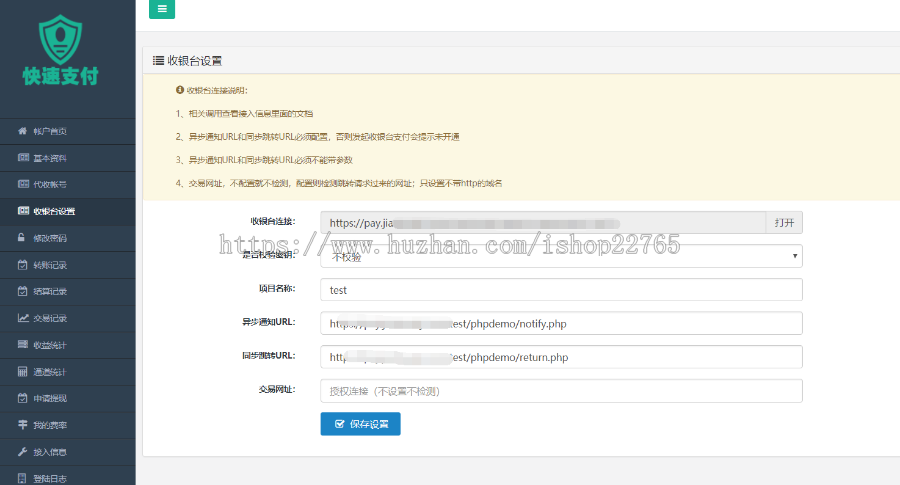Click the 项目名称 form label
900x485 pixels.
point(277,289)
